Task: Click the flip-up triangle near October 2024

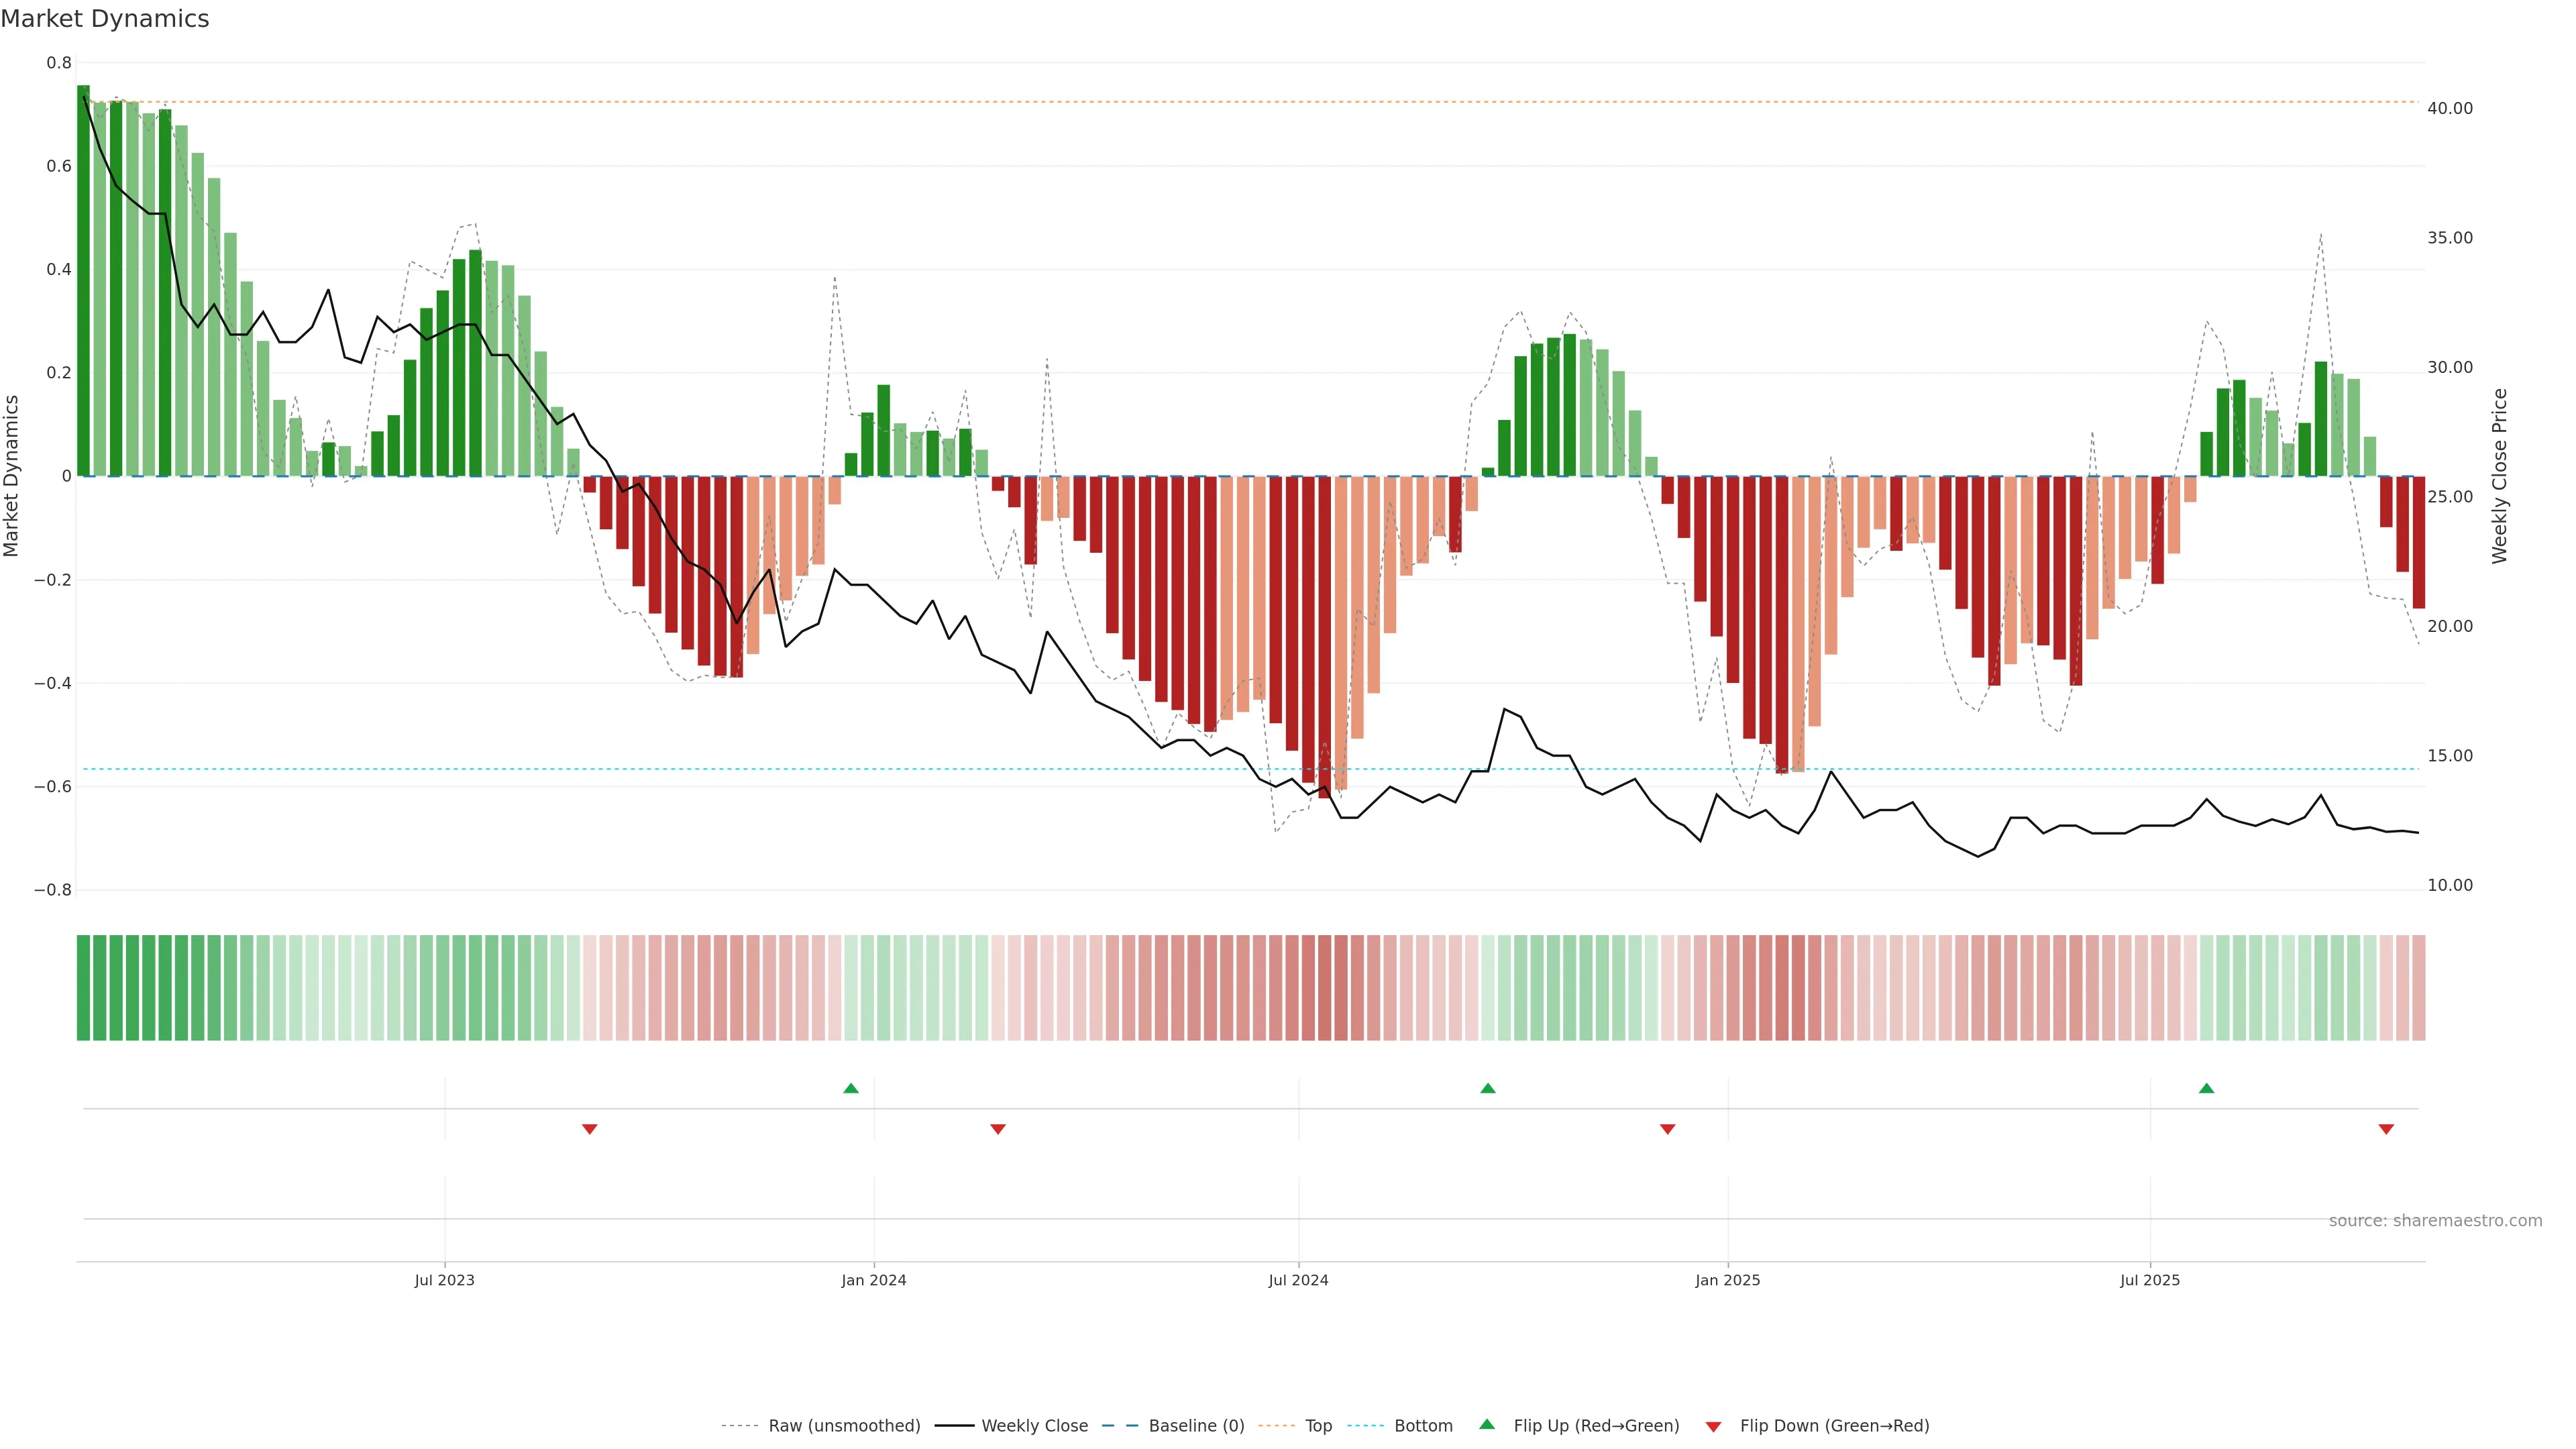Action: (x=1488, y=1088)
